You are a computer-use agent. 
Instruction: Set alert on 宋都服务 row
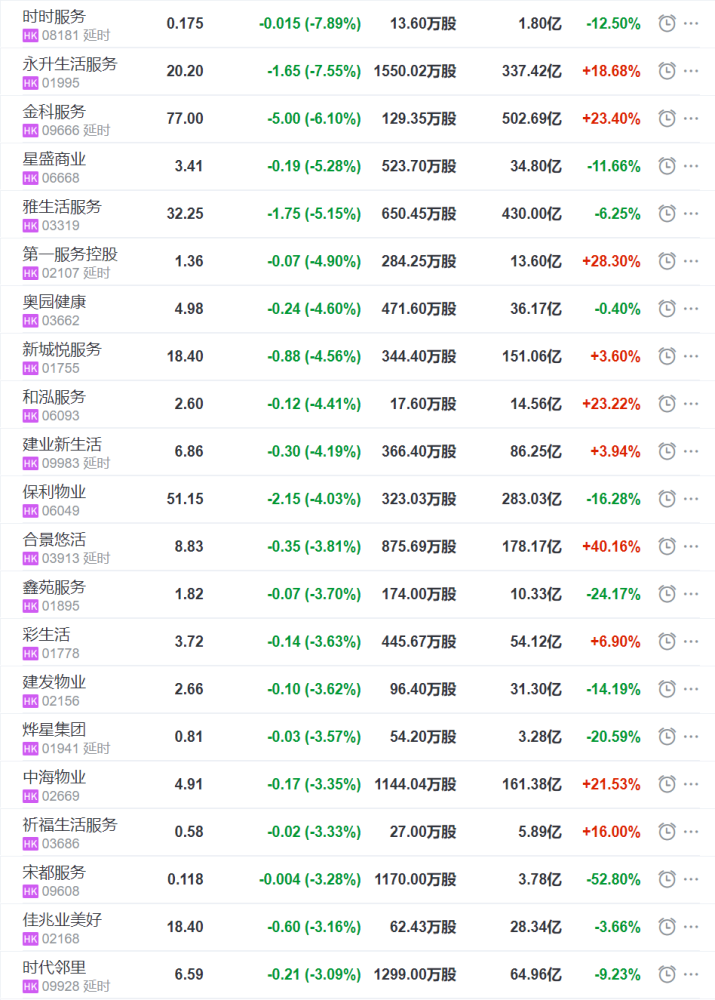click(x=667, y=880)
